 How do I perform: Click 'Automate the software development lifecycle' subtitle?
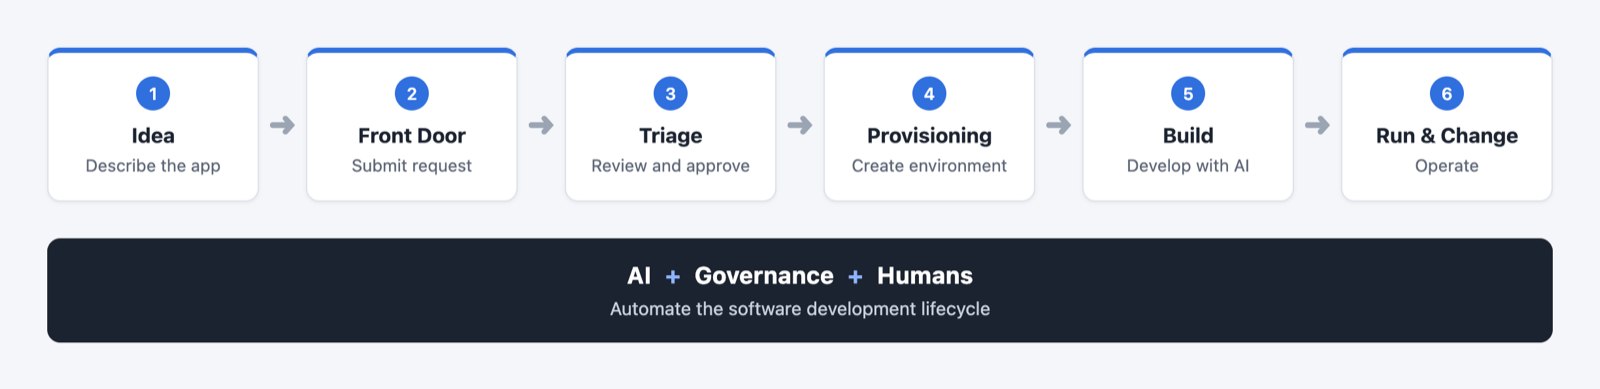(800, 309)
